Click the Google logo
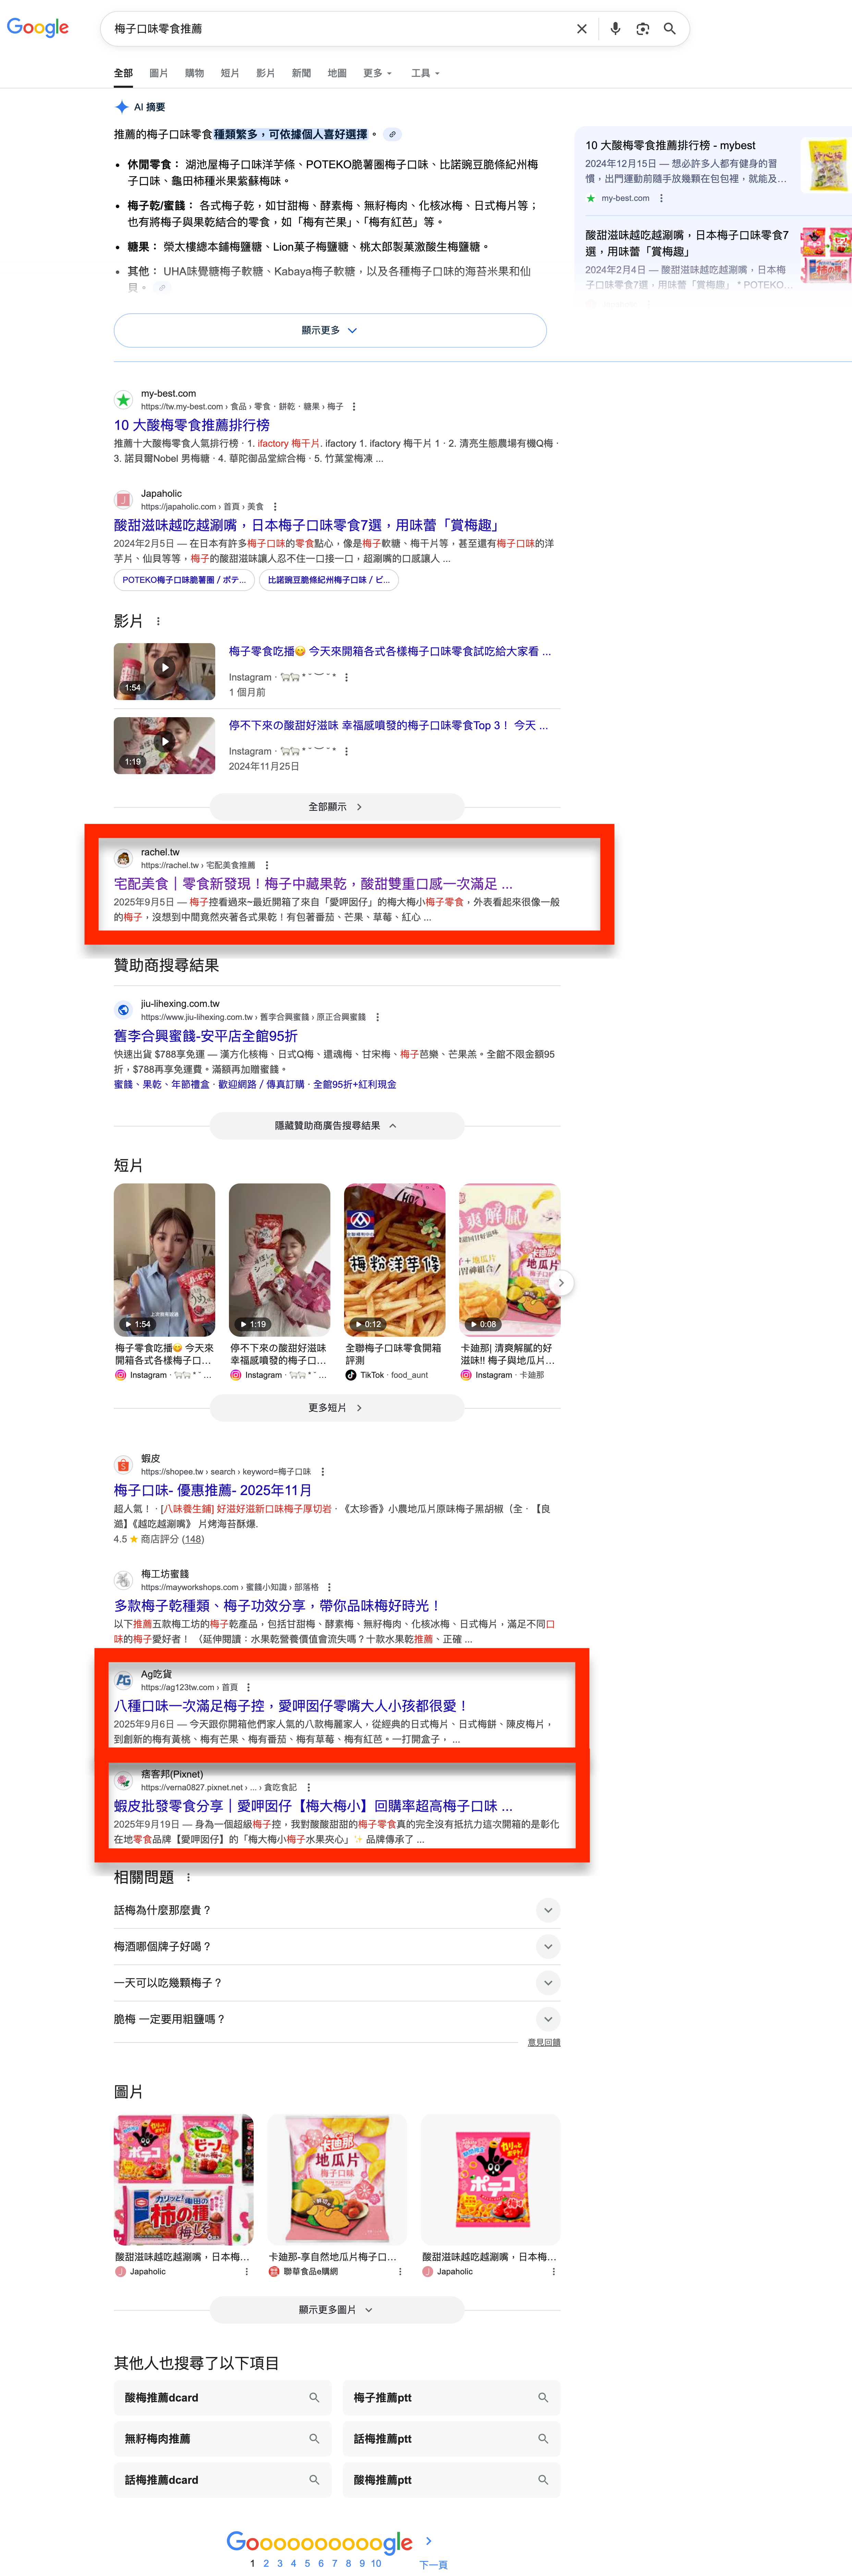Screen dimensions: 852x2576 (x=38, y=28)
